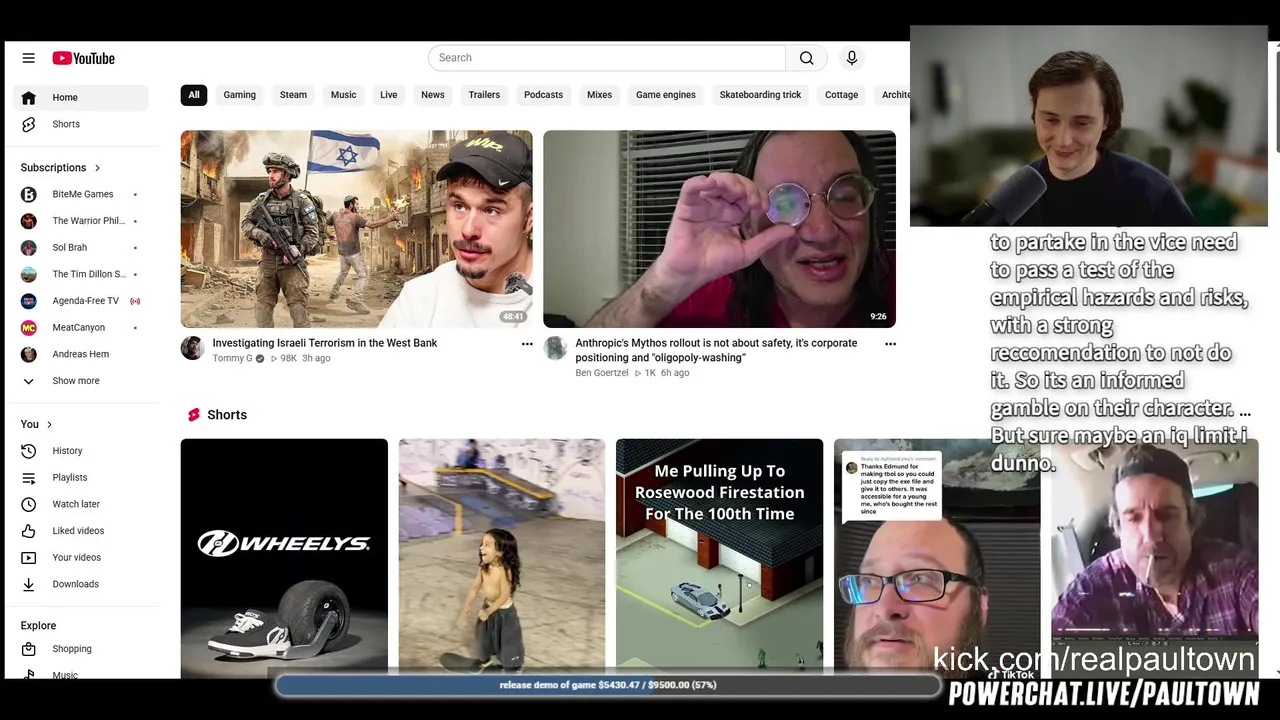
Task: Click Ben Goertzel channel avatar
Action: [555, 348]
